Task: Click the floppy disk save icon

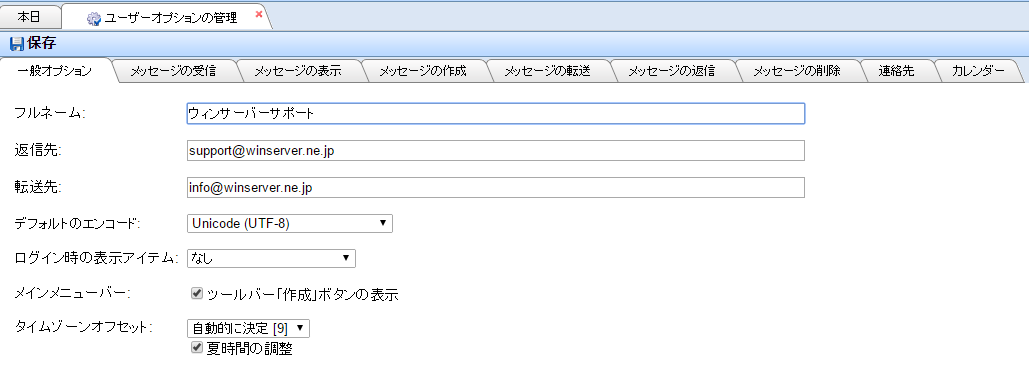Action: pos(16,44)
